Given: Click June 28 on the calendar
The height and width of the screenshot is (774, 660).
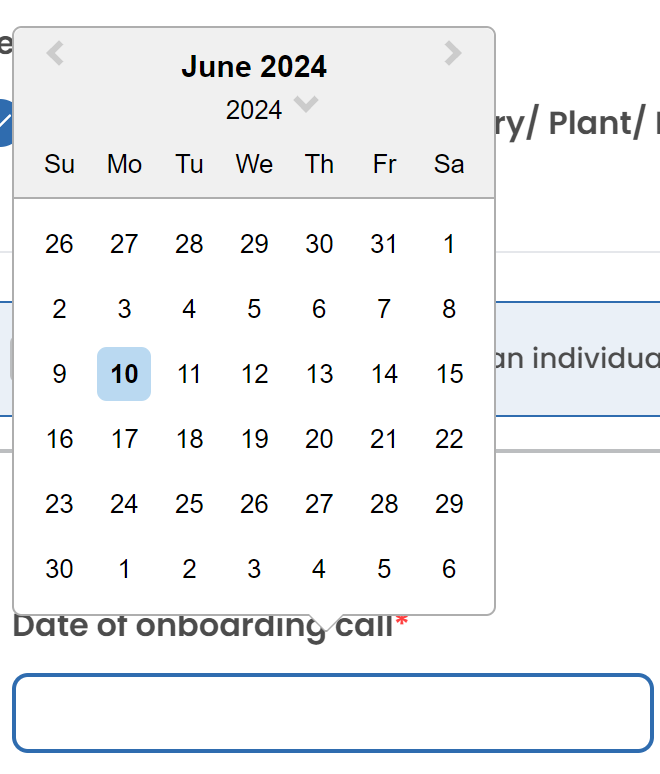Looking at the screenshot, I should (384, 504).
